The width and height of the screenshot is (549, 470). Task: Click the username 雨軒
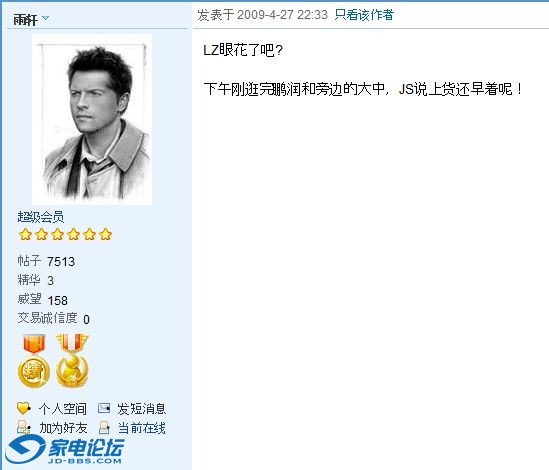[25, 20]
